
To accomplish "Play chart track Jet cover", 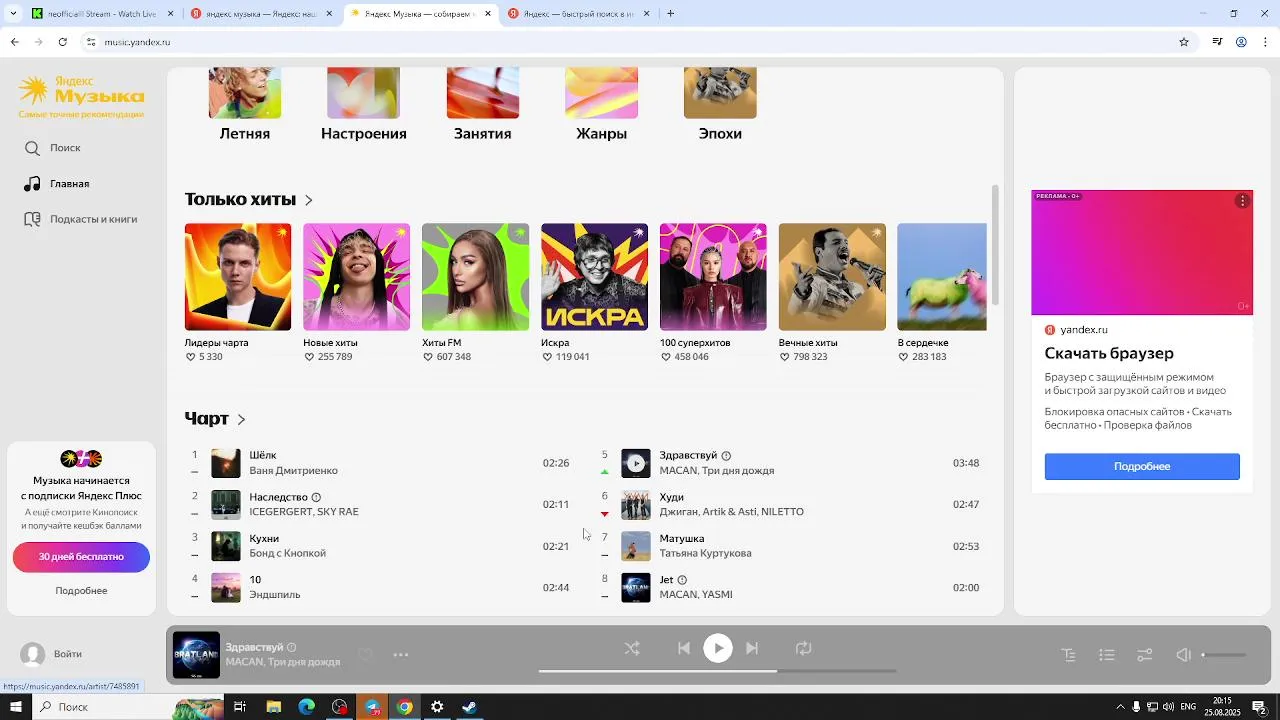I will click(x=636, y=587).
